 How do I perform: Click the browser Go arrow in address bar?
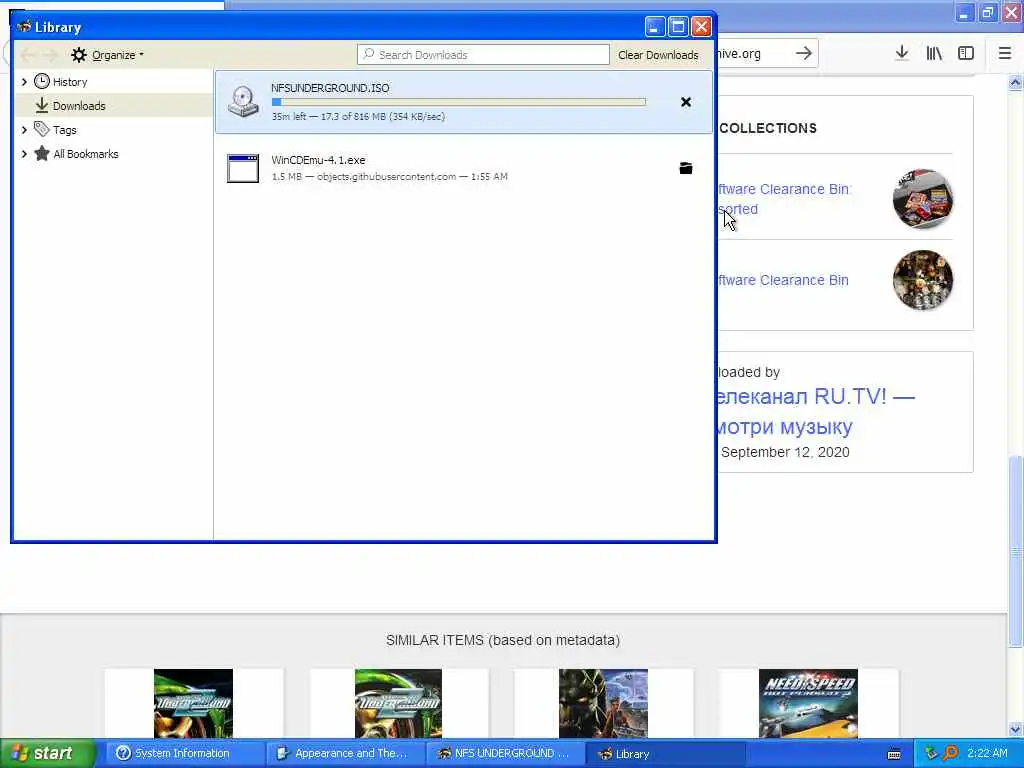804,54
